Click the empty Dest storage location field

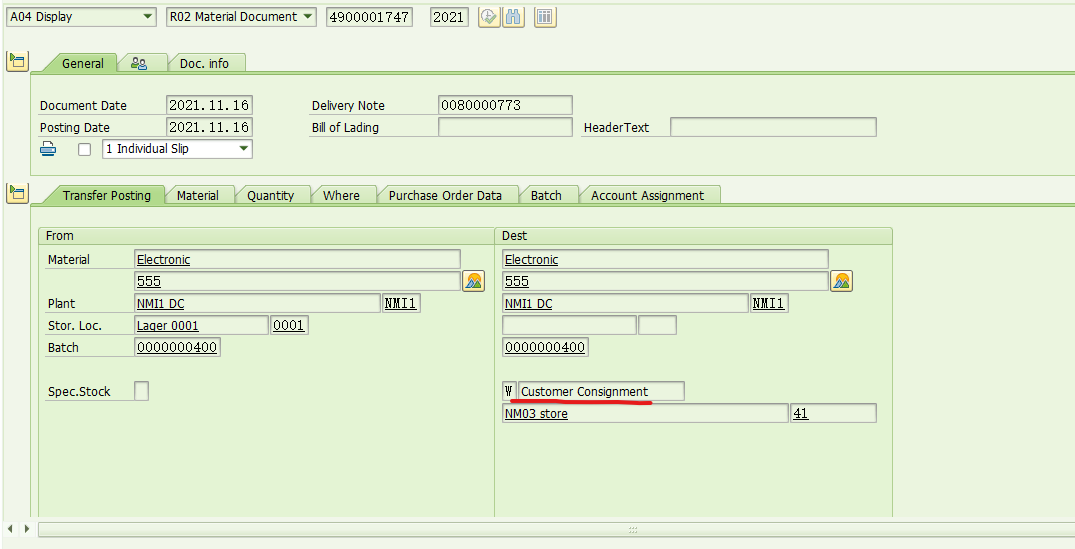(x=569, y=325)
